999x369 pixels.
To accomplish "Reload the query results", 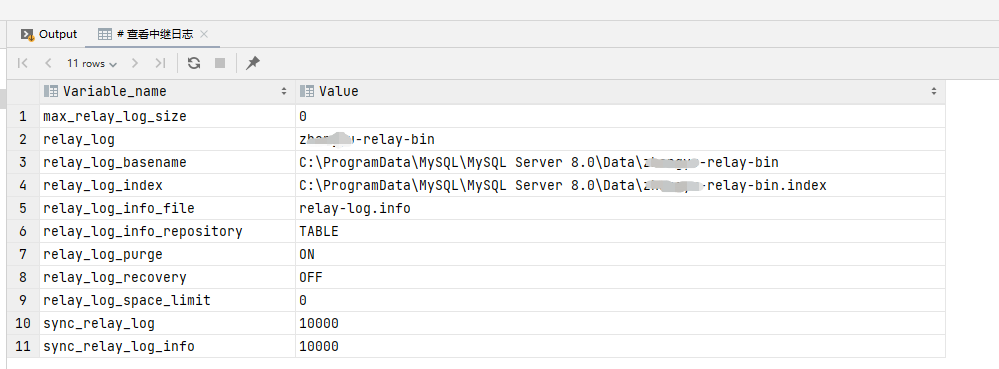I will click(x=194, y=63).
